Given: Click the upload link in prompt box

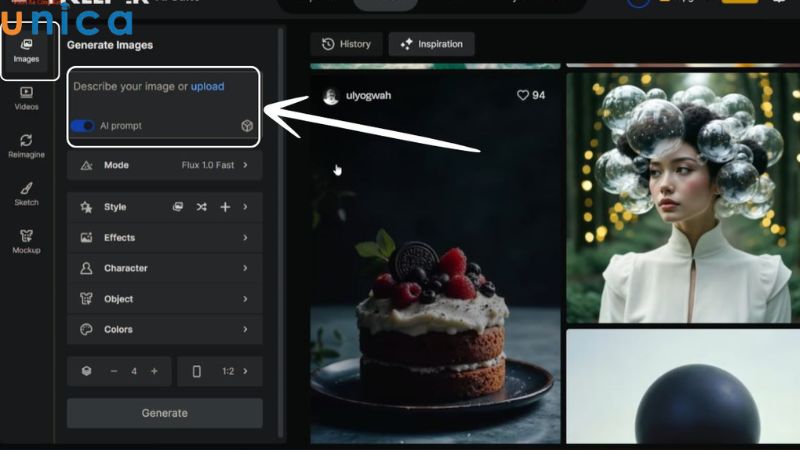Looking at the screenshot, I should (x=207, y=87).
